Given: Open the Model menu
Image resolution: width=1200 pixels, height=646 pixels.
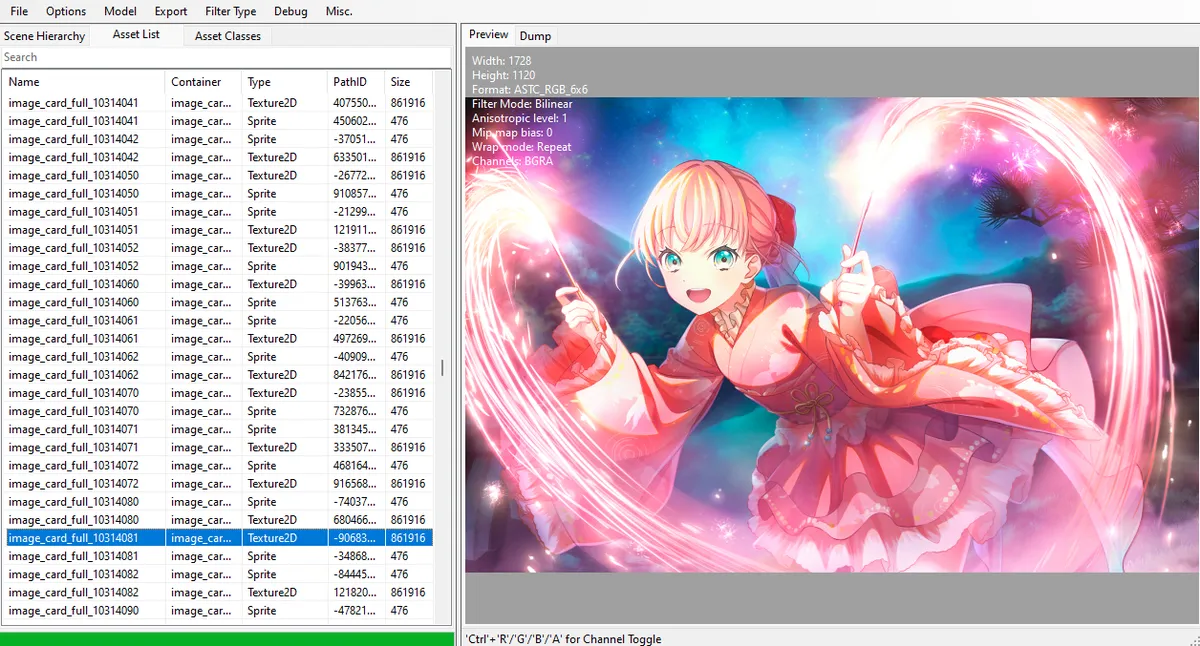Looking at the screenshot, I should click(x=120, y=11).
